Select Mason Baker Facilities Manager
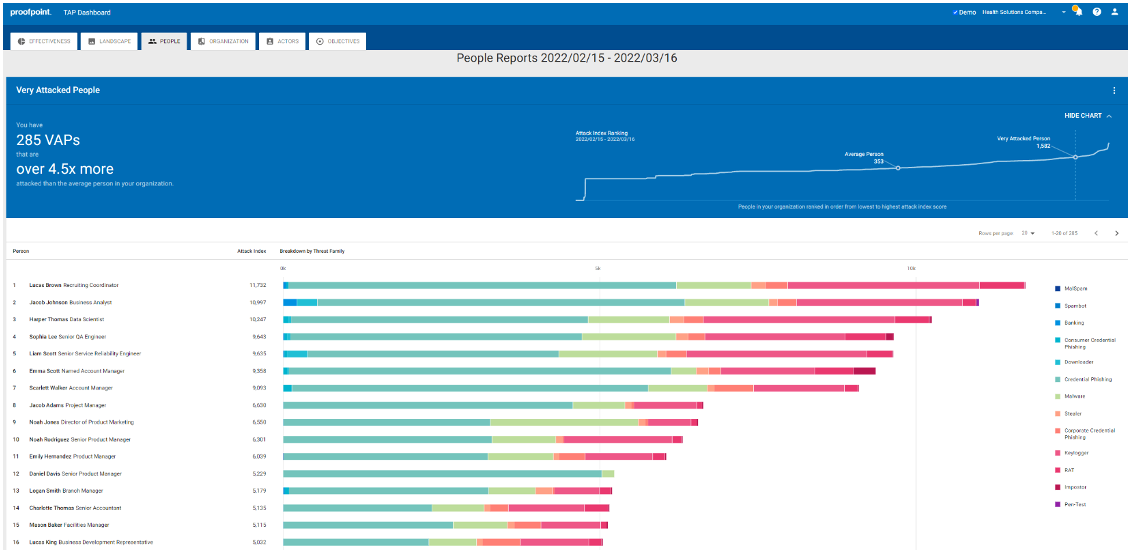The width and height of the screenshot is (1134, 558). [x=69, y=525]
